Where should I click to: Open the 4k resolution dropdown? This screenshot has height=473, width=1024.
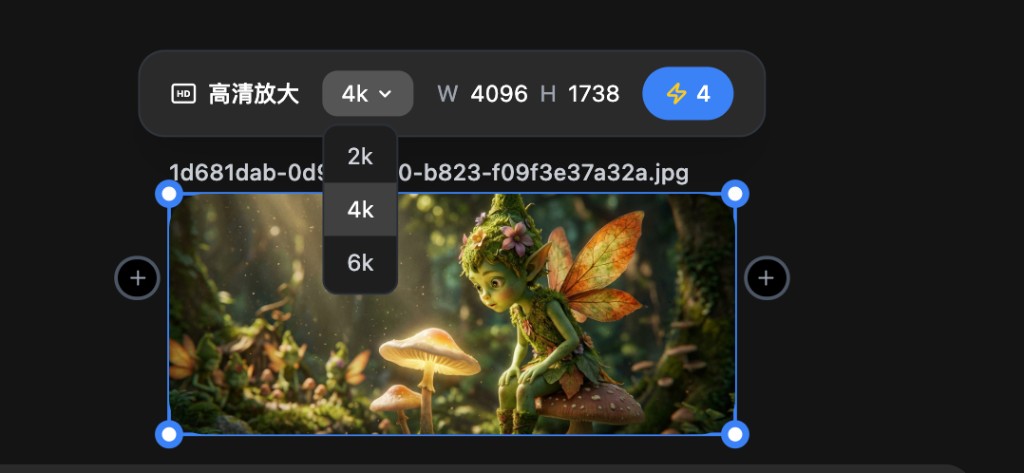pos(367,94)
